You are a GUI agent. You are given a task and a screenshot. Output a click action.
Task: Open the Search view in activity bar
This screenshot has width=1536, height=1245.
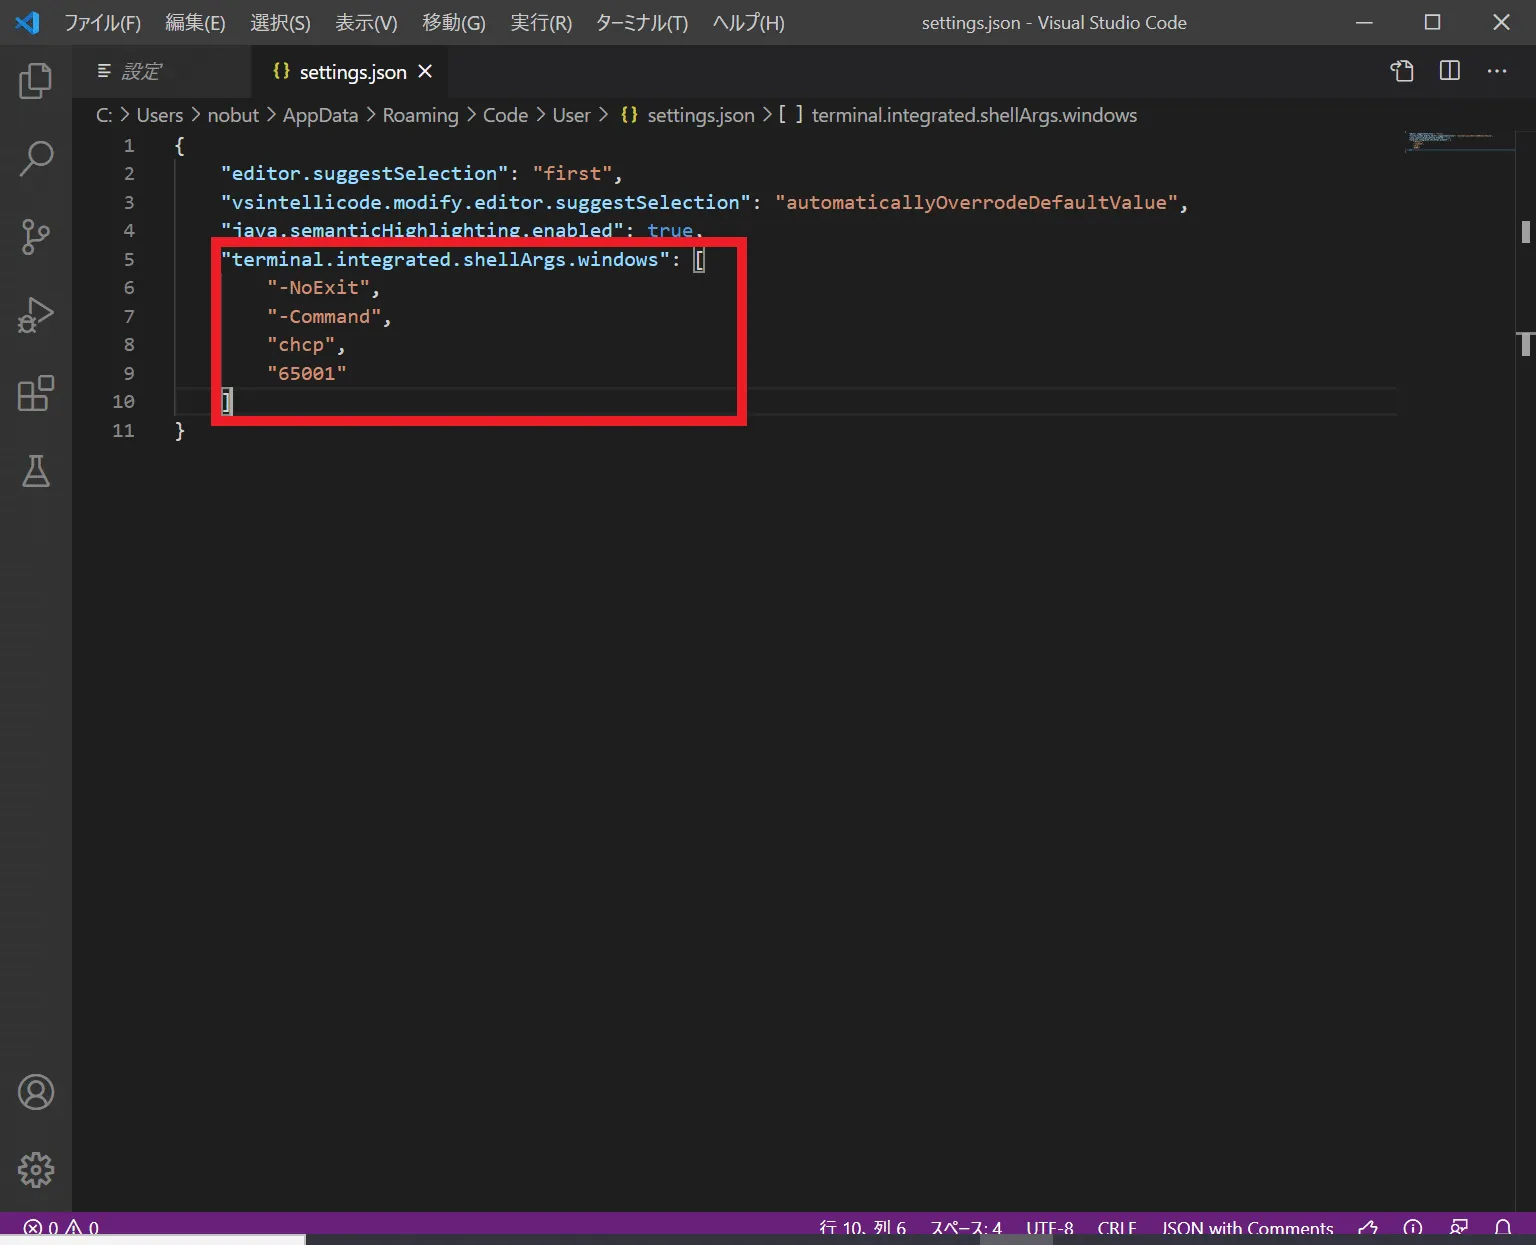[36, 158]
